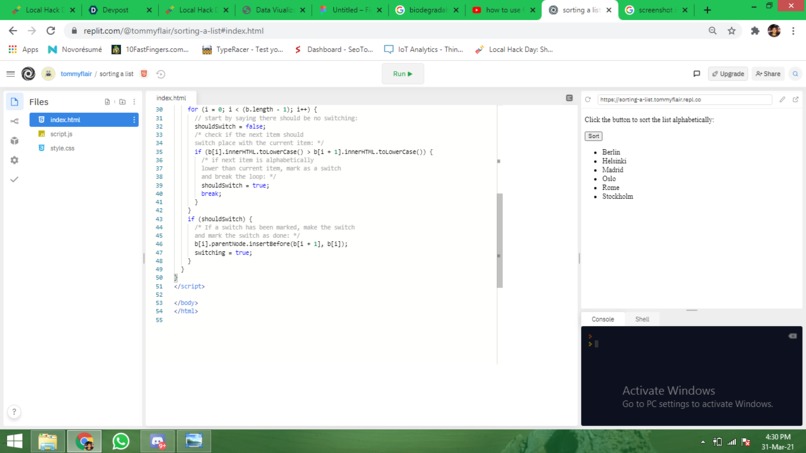The height and width of the screenshot is (453, 806).
Task: Open the Novorésumé bookmark
Action: (75, 49)
